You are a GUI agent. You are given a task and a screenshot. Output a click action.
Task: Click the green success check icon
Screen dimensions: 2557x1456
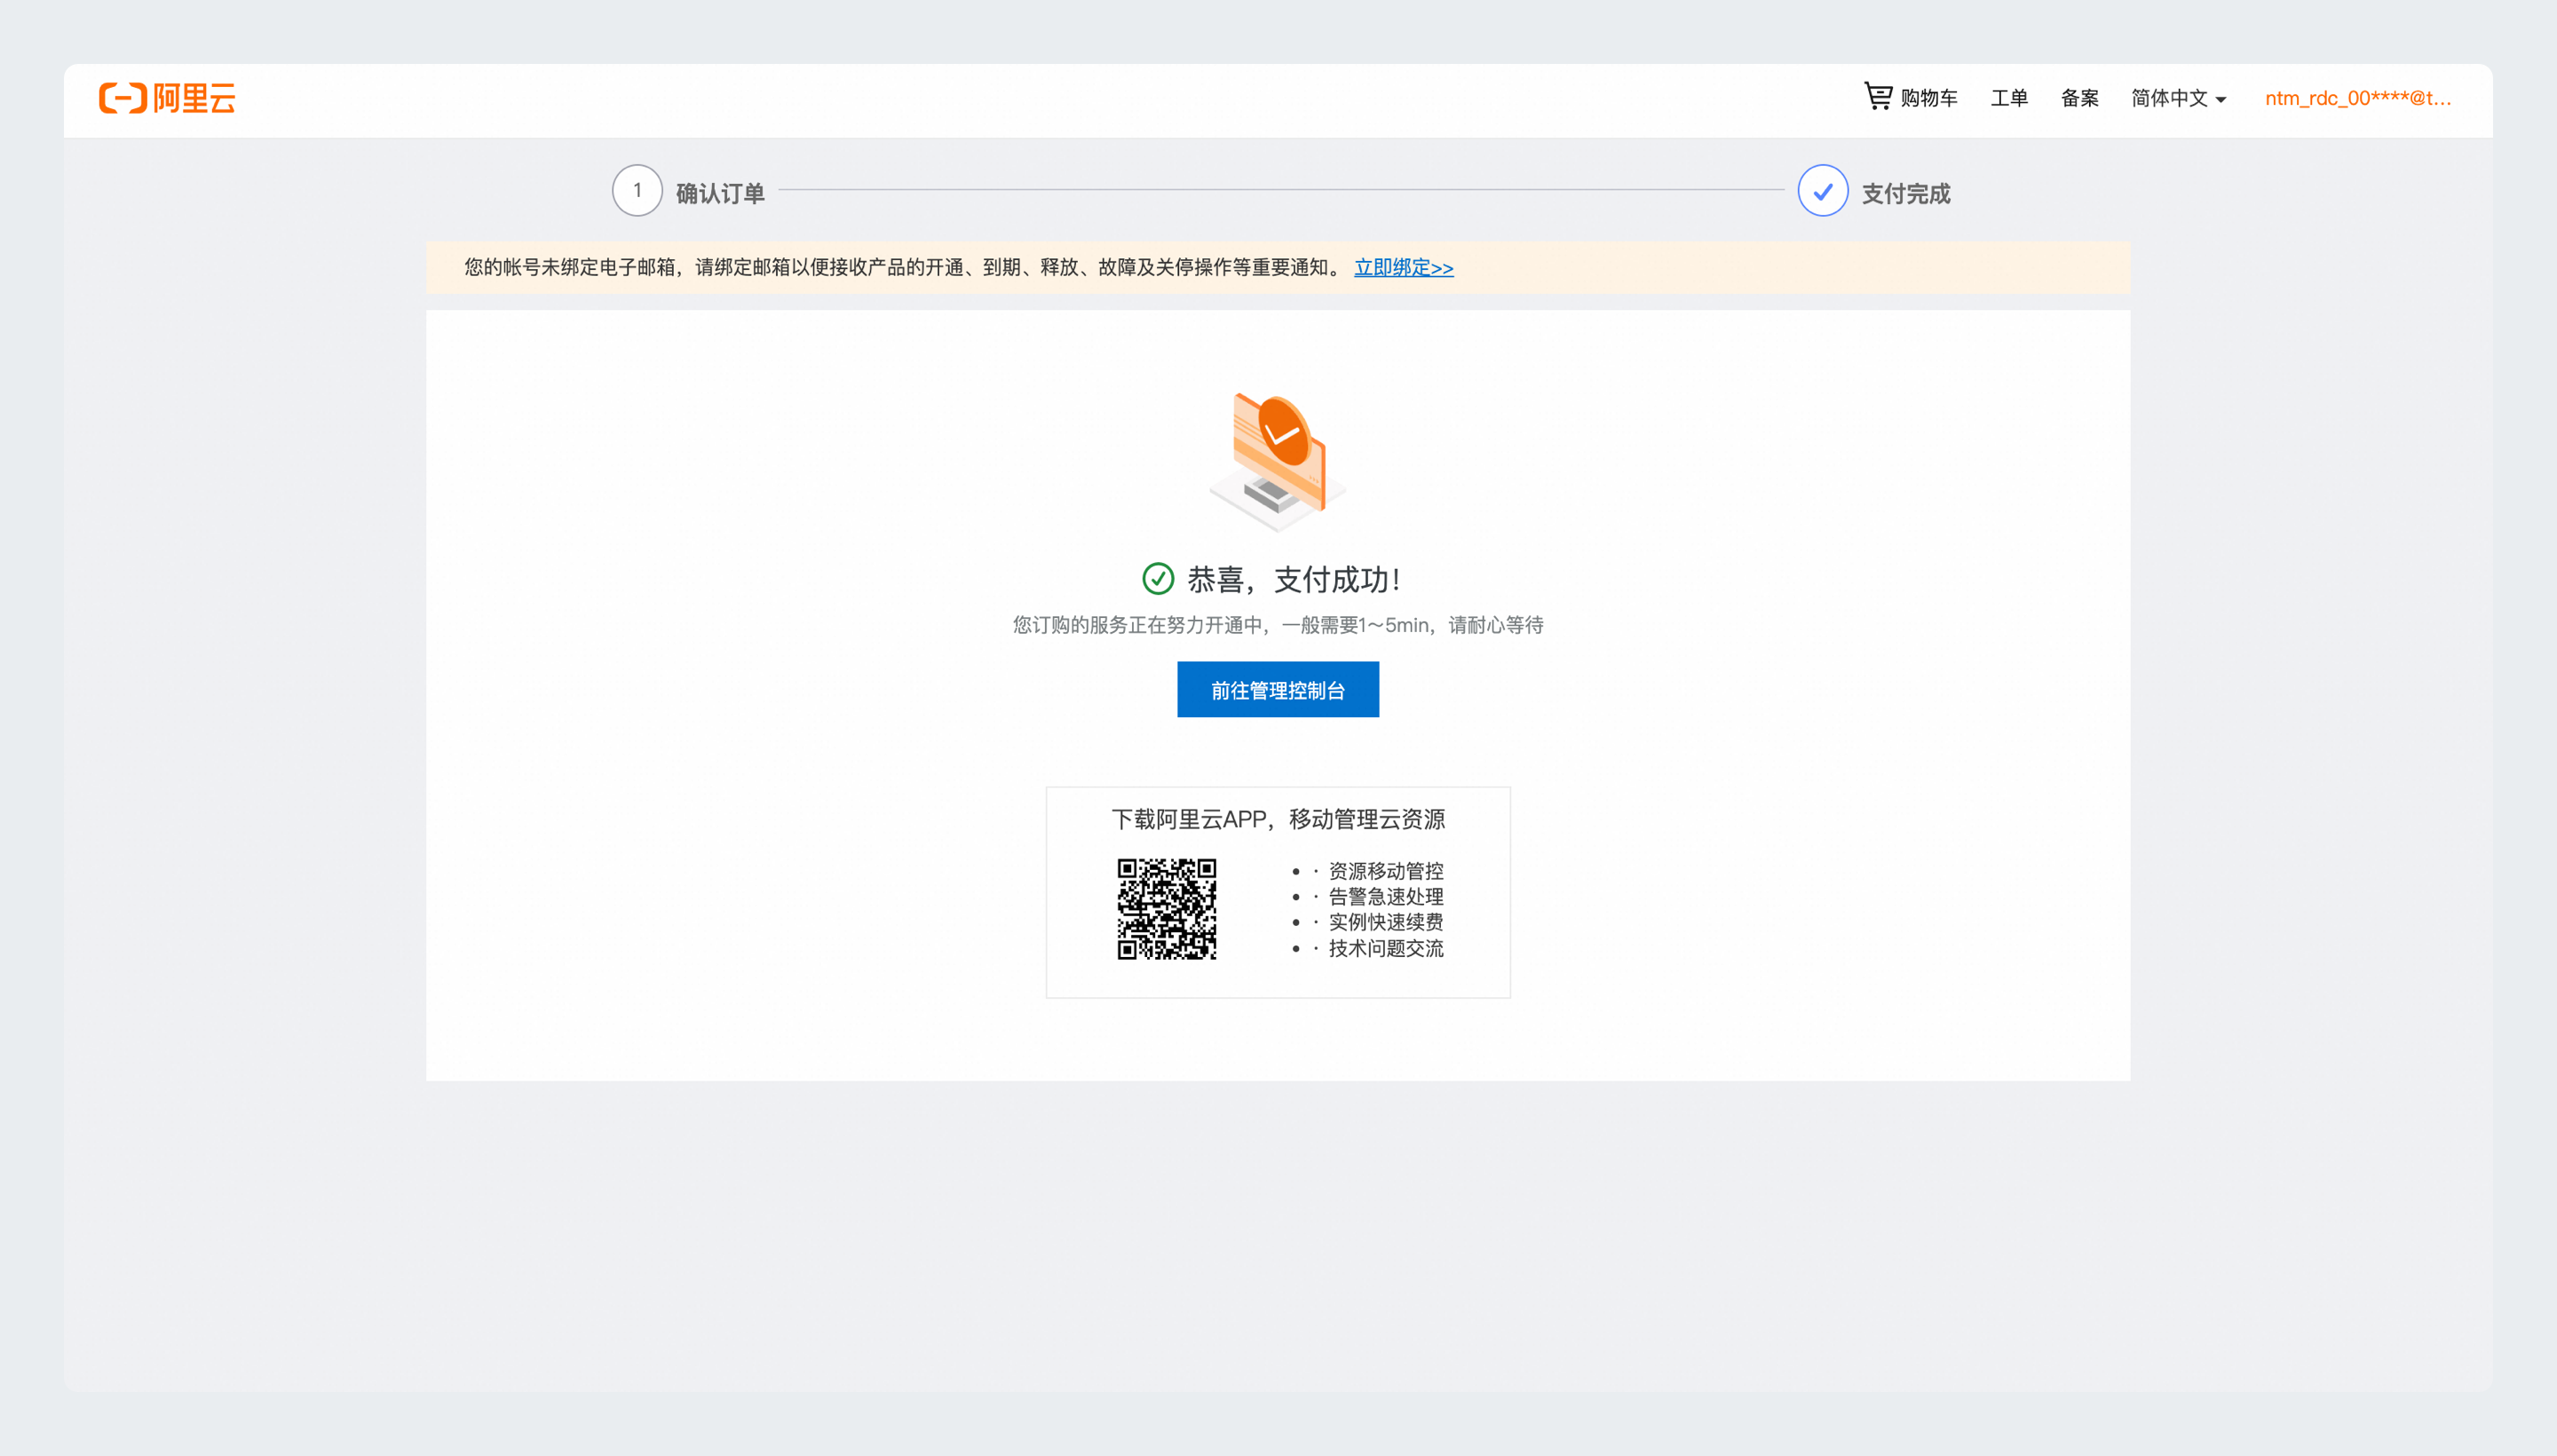(1158, 578)
